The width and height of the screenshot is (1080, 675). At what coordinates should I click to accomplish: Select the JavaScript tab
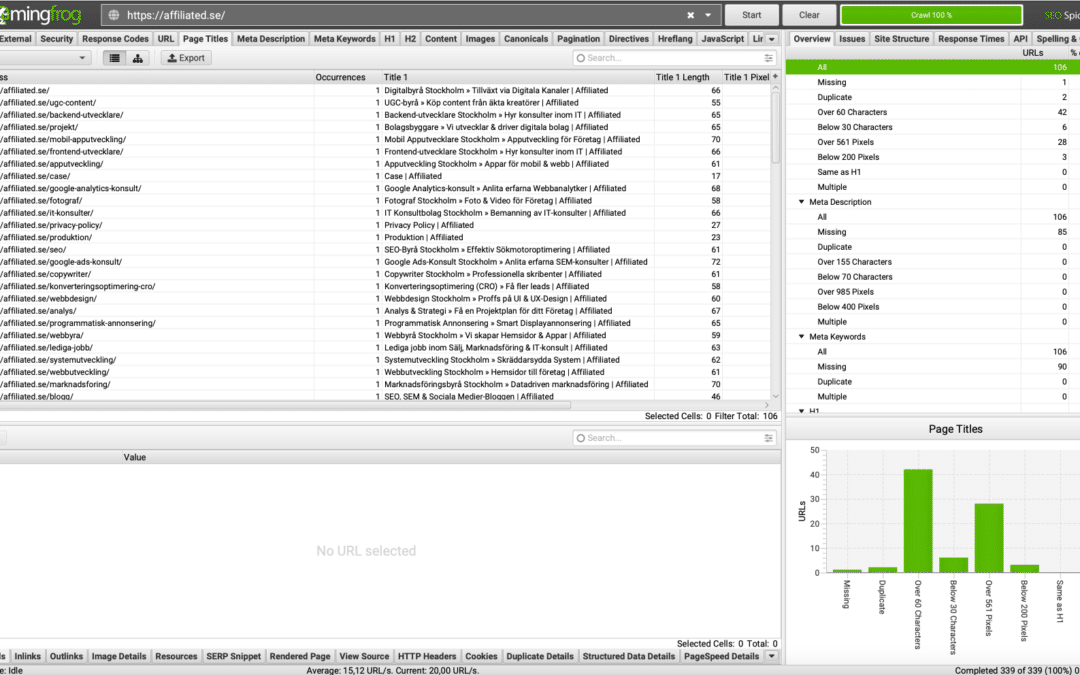(723, 39)
